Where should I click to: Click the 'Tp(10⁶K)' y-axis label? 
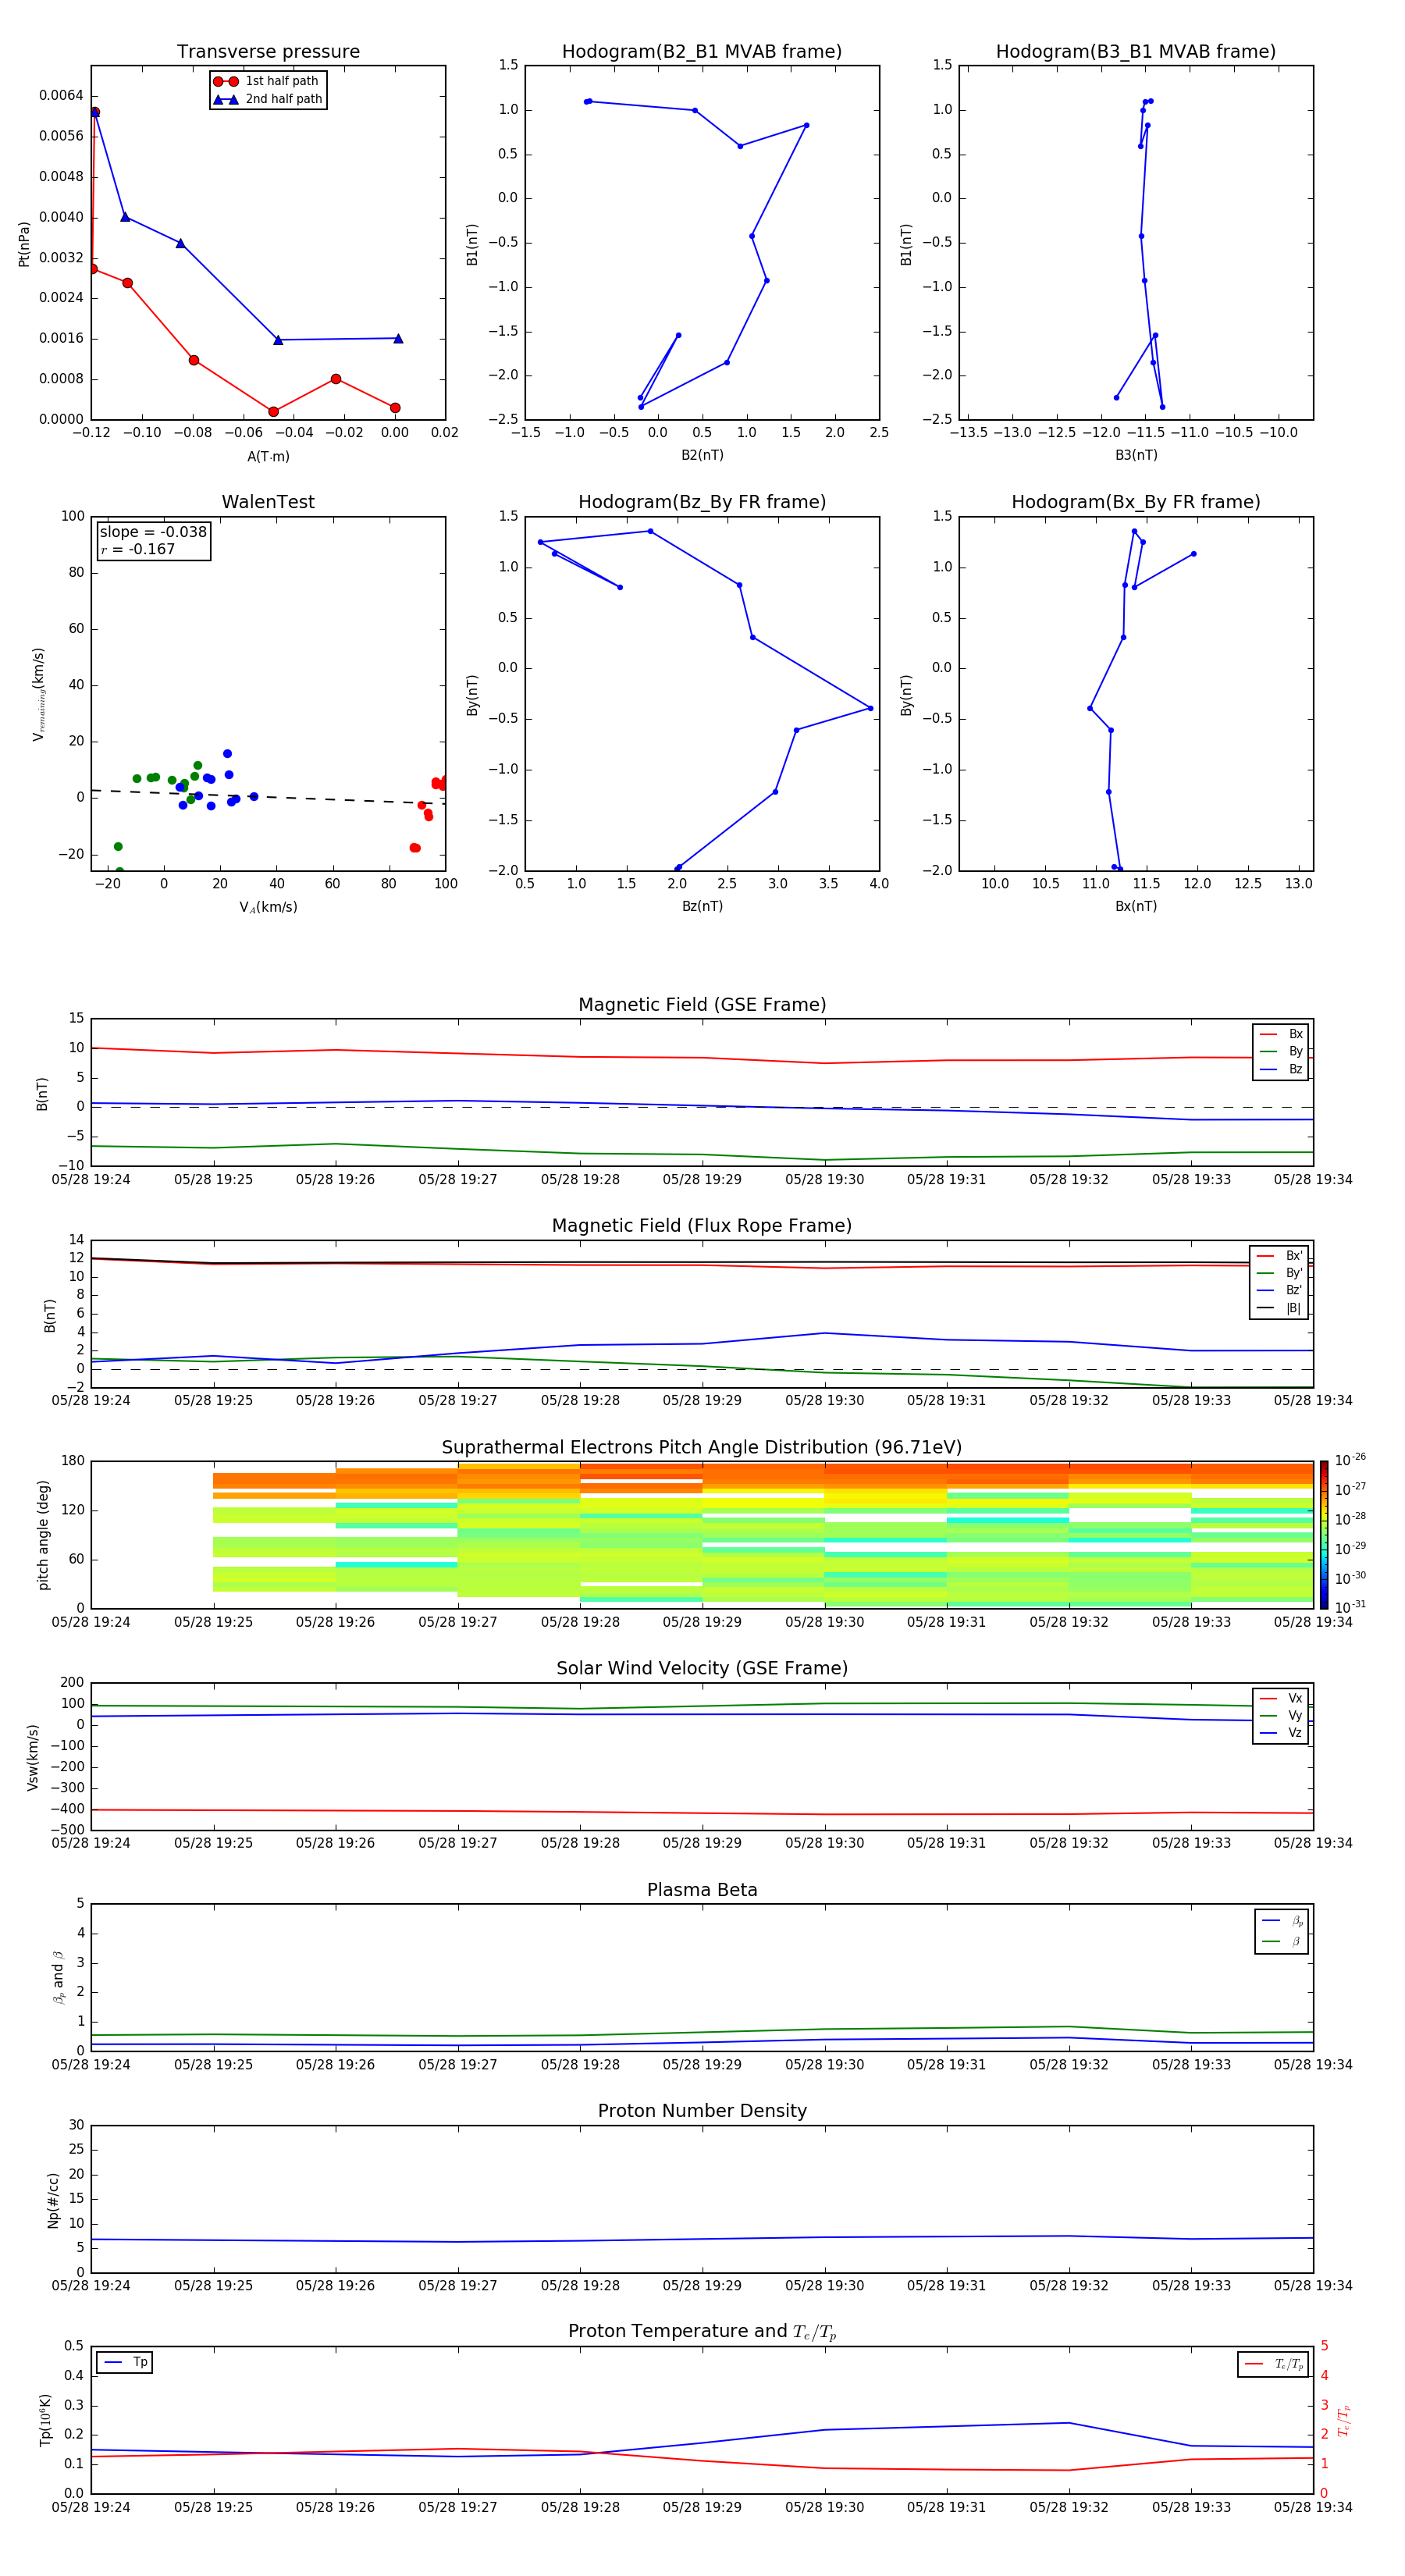pos(45,2420)
